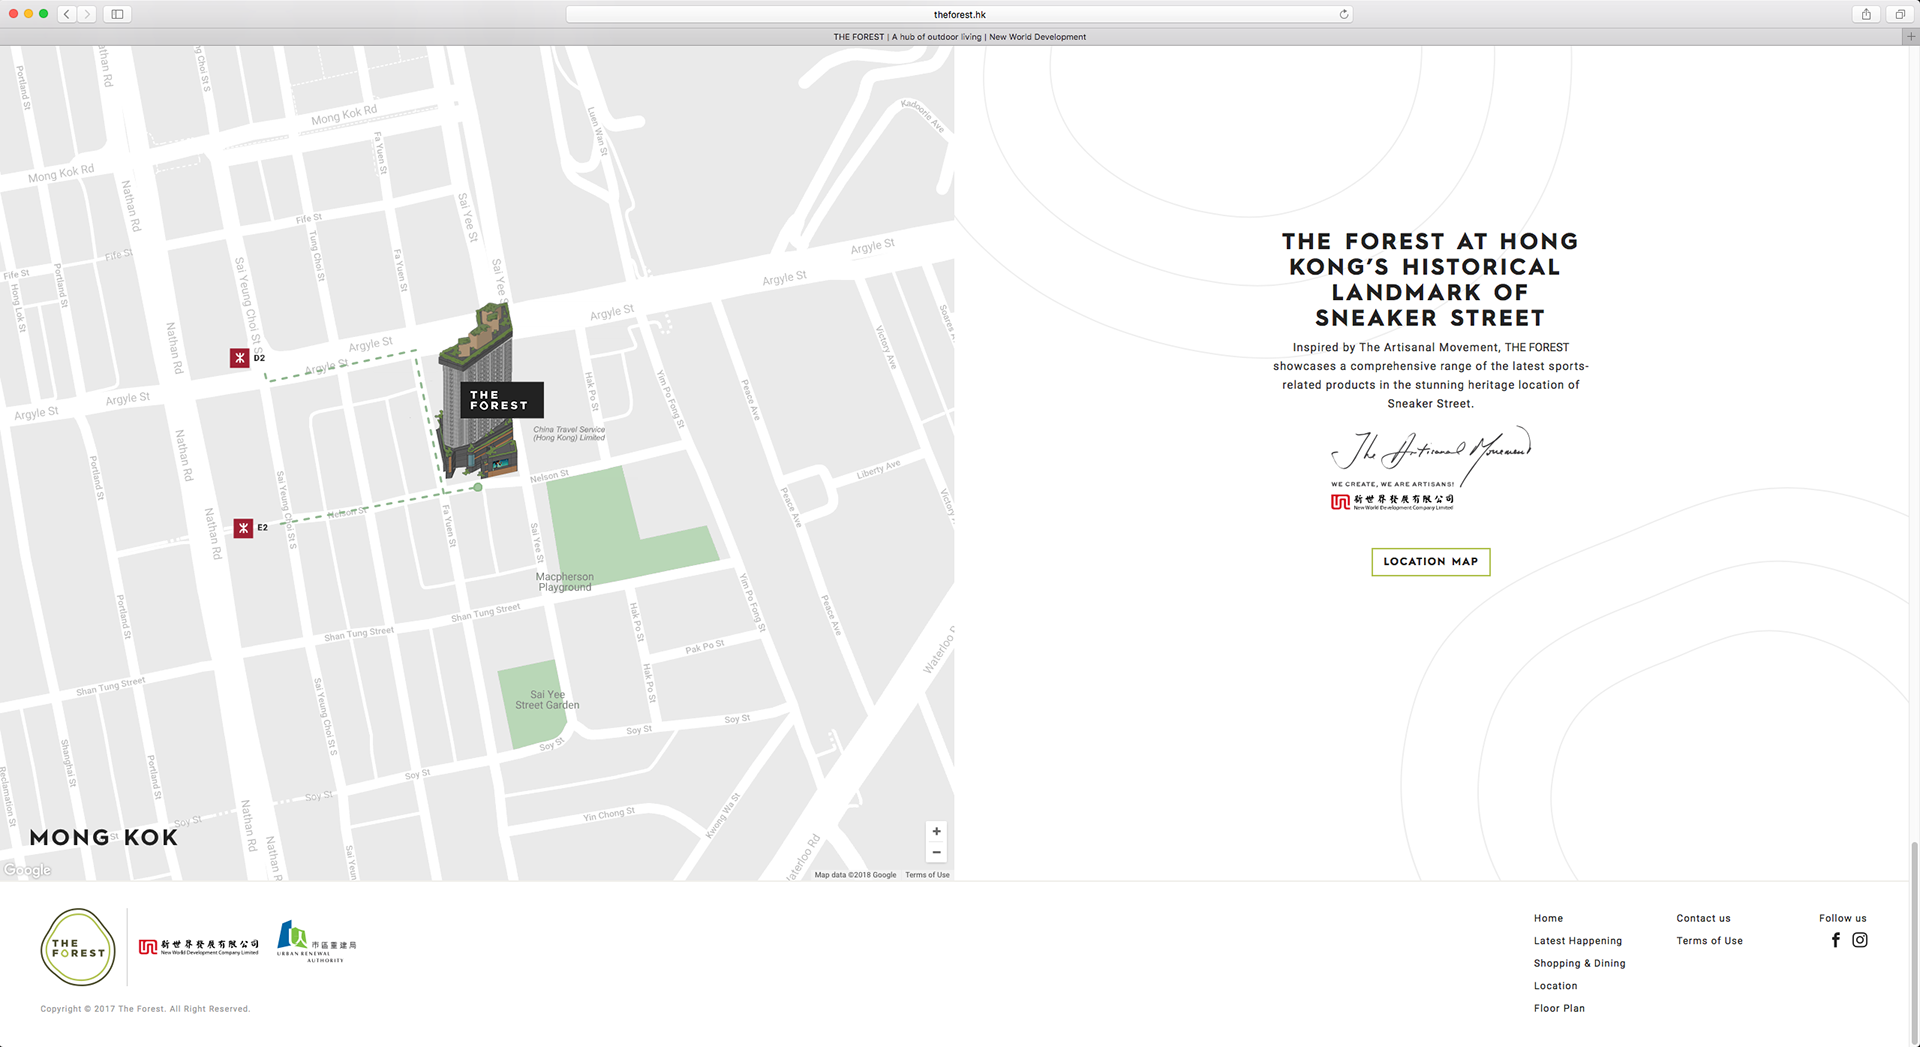
Task: Click the MTR exit E2 marker
Action: [243, 528]
